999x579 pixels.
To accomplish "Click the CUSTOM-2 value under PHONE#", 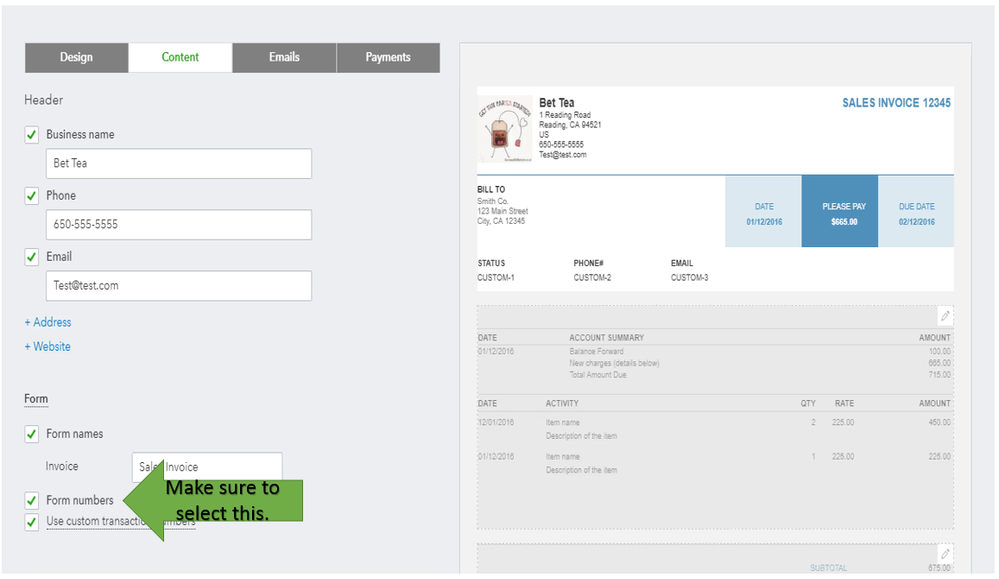I will (x=593, y=278).
